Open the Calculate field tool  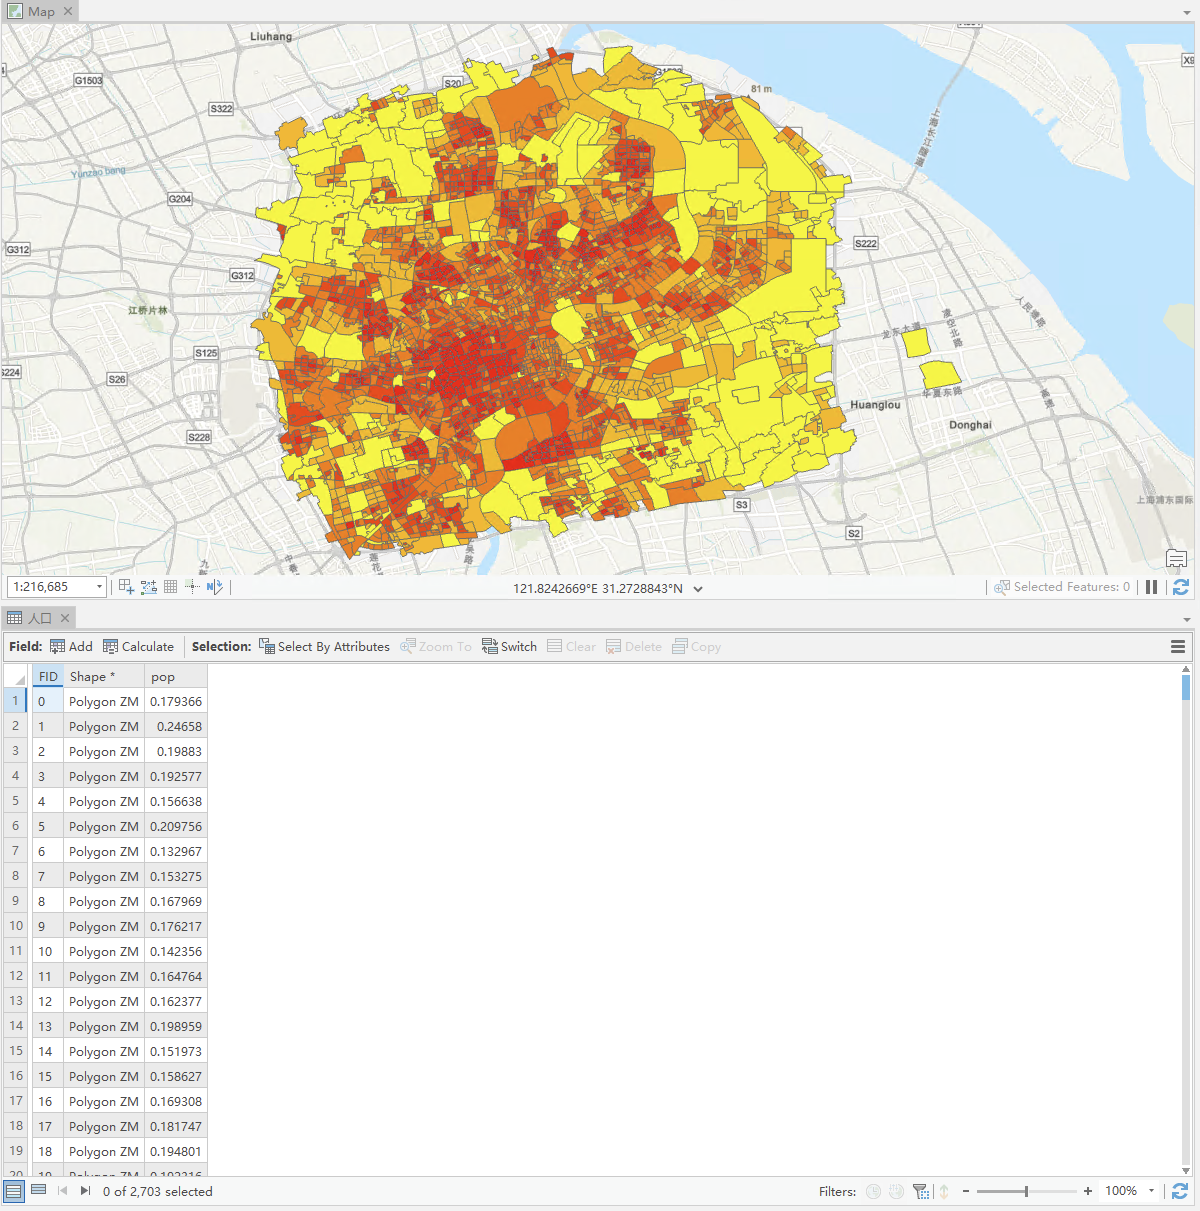coord(138,647)
